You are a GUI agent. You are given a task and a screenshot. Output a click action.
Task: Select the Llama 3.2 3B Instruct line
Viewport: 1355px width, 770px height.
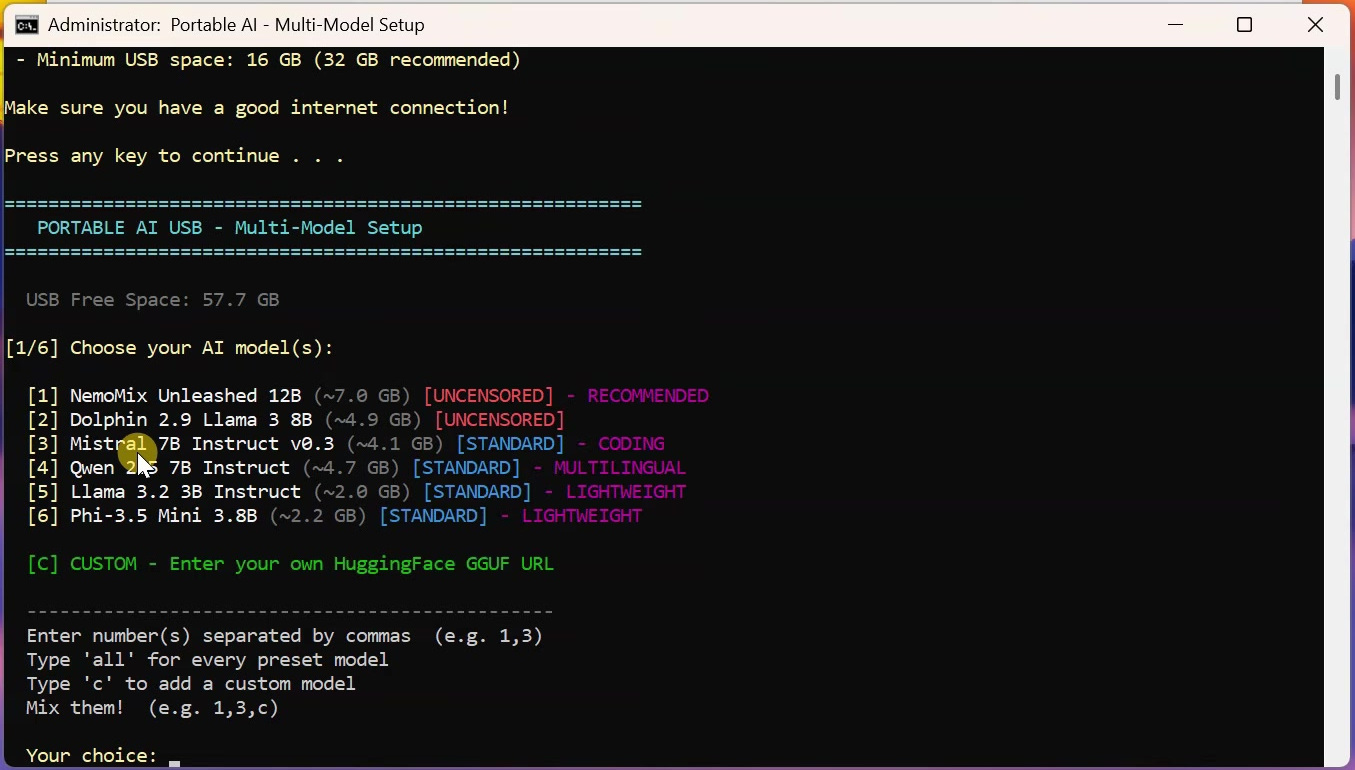click(x=357, y=492)
